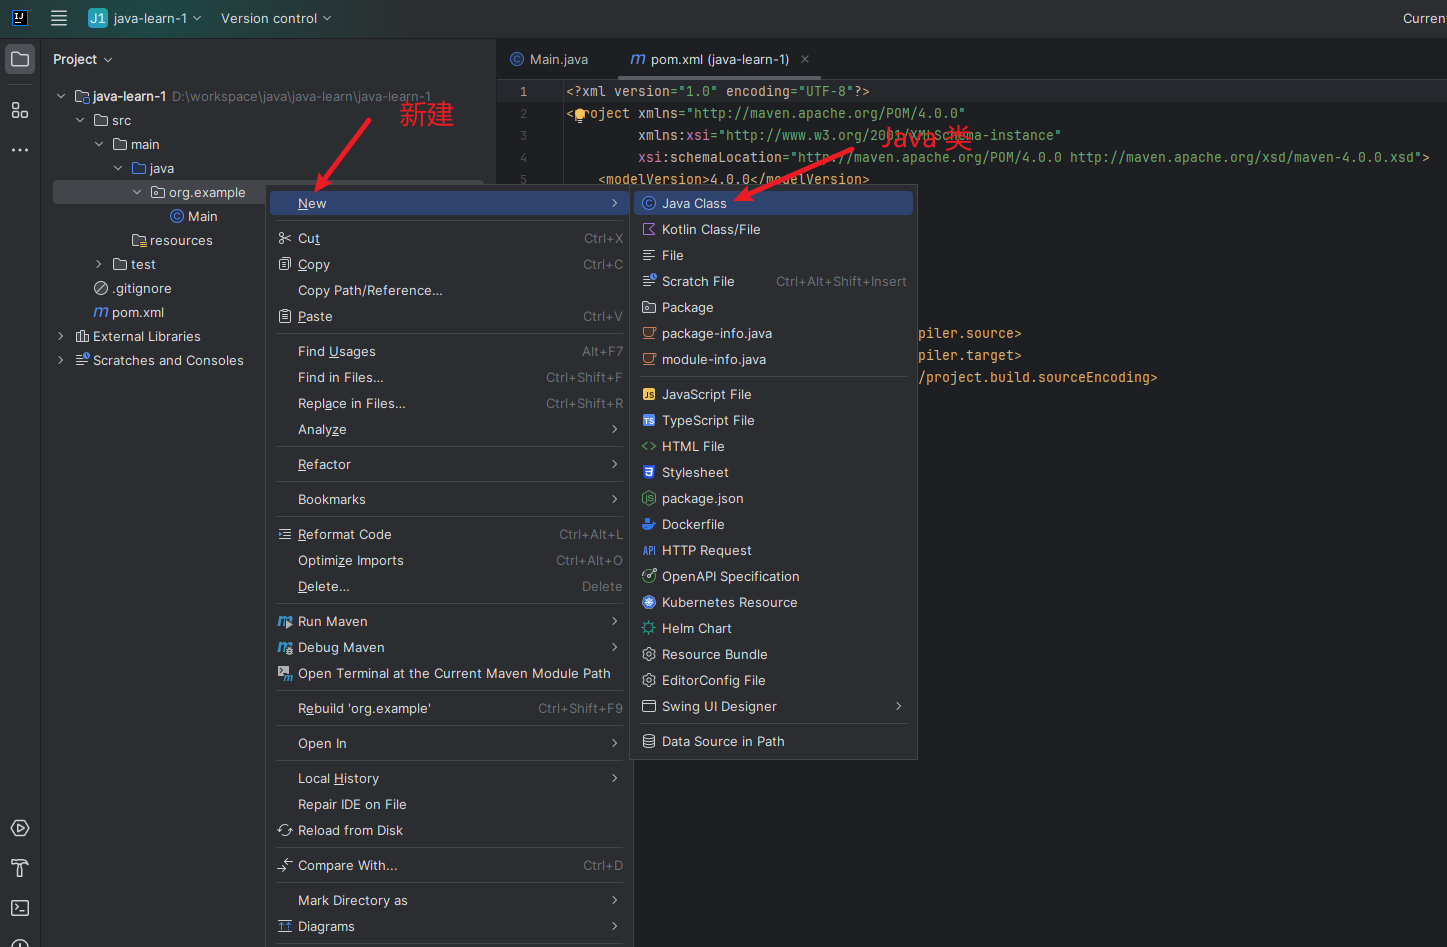Click the lightbulb intention icon in editor
The image size is (1447, 947).
coord(578,114)
